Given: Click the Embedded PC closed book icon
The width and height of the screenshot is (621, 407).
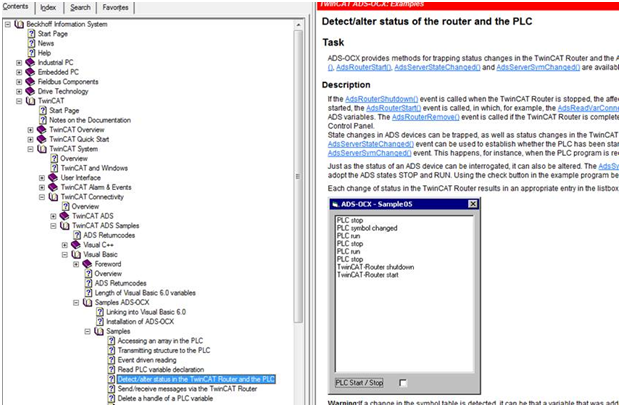Looking at the screenshot, I should click(30, 72).
